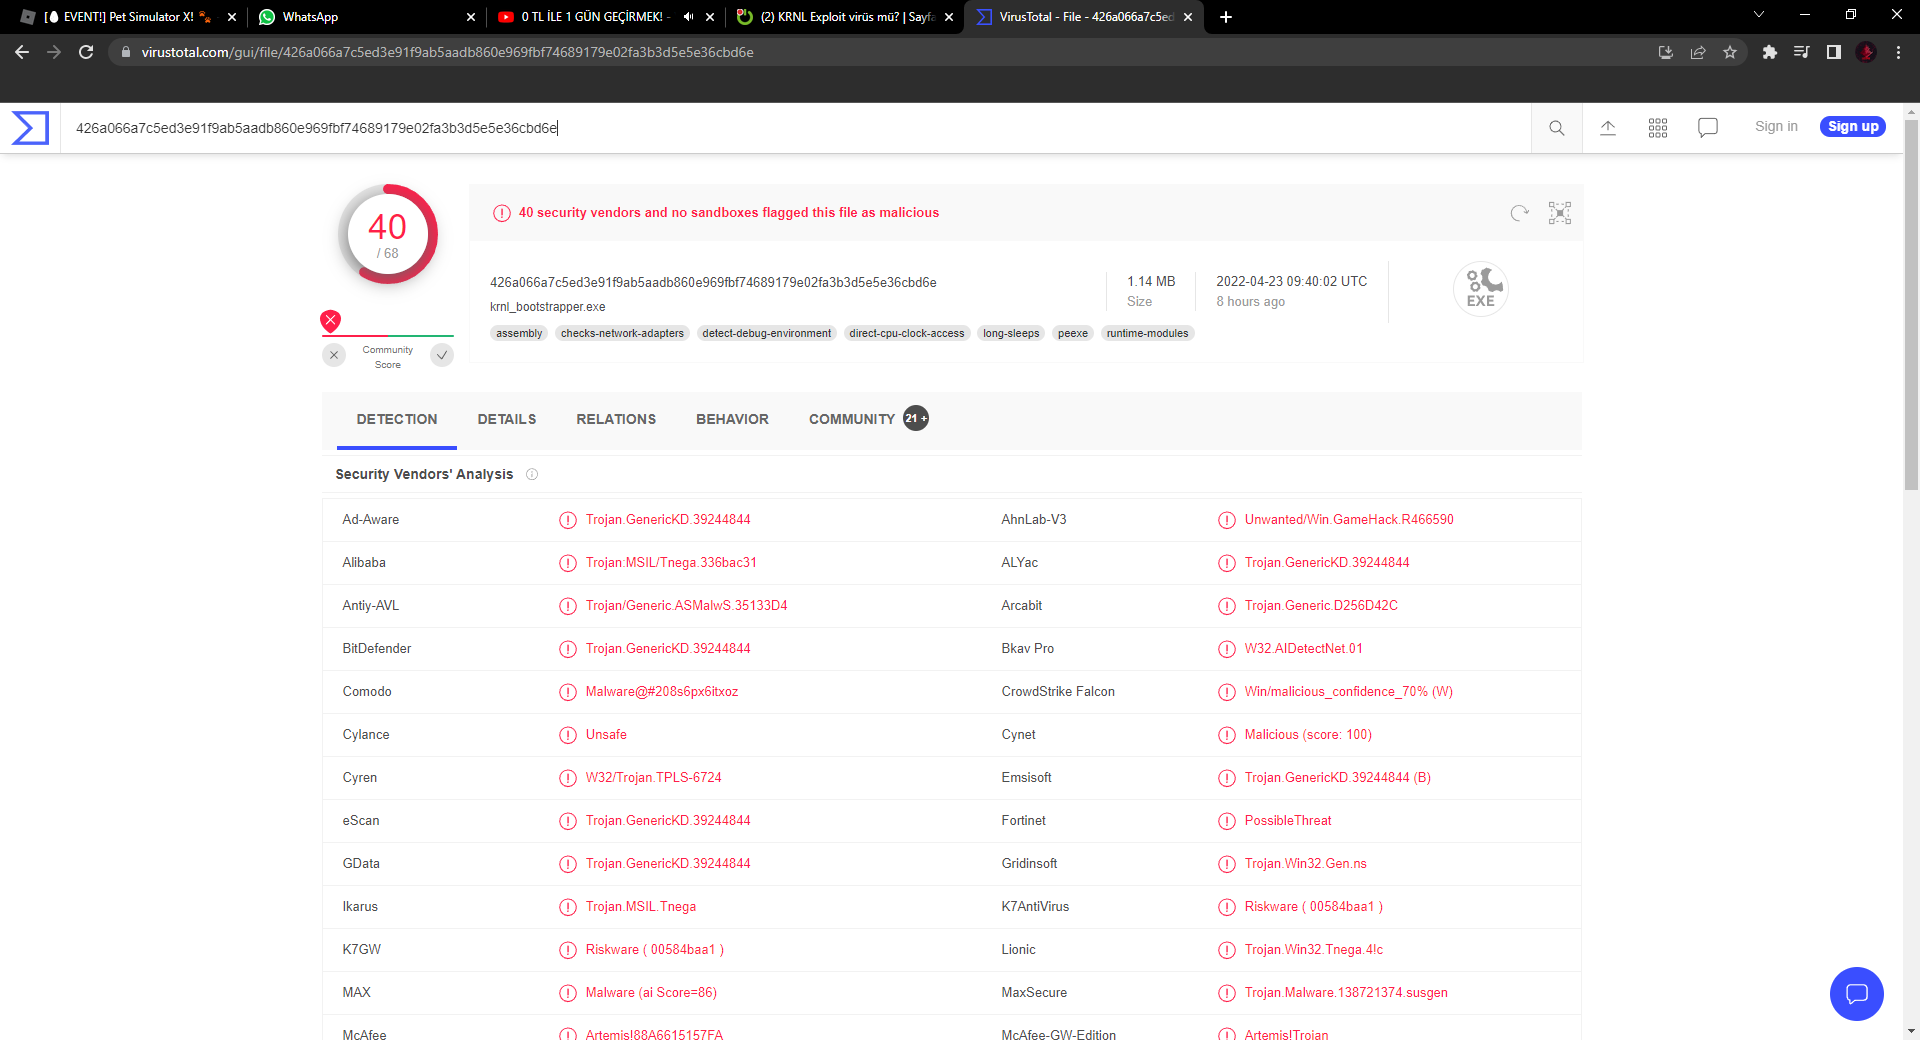Close the WhatsApp browser tab
The height and width of the screenshot is (1040, 1920).
pyautogui.click(x=471, y=17)
